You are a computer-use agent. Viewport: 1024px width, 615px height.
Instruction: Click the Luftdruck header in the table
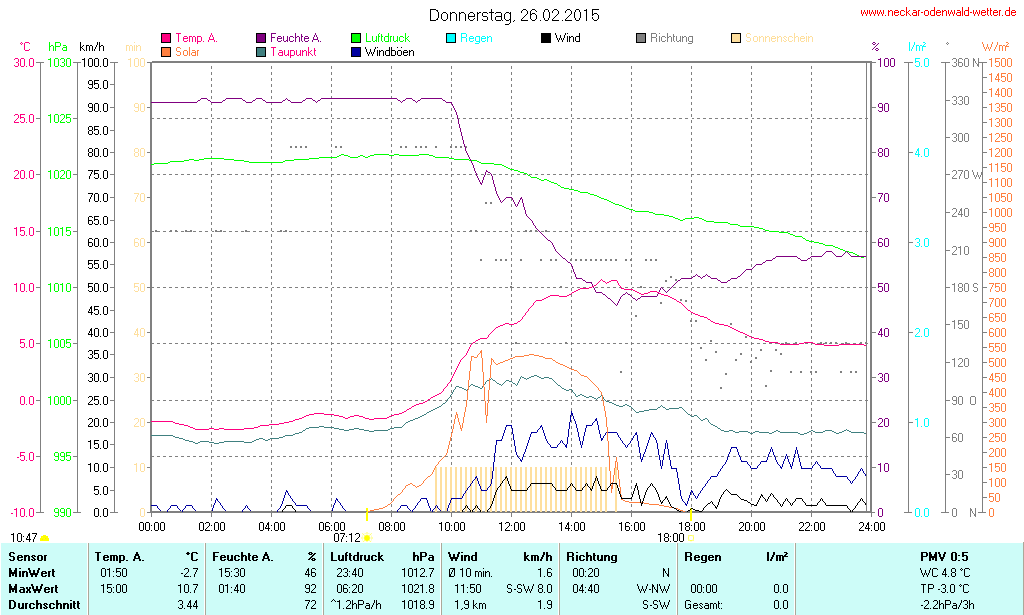(357, 556)
